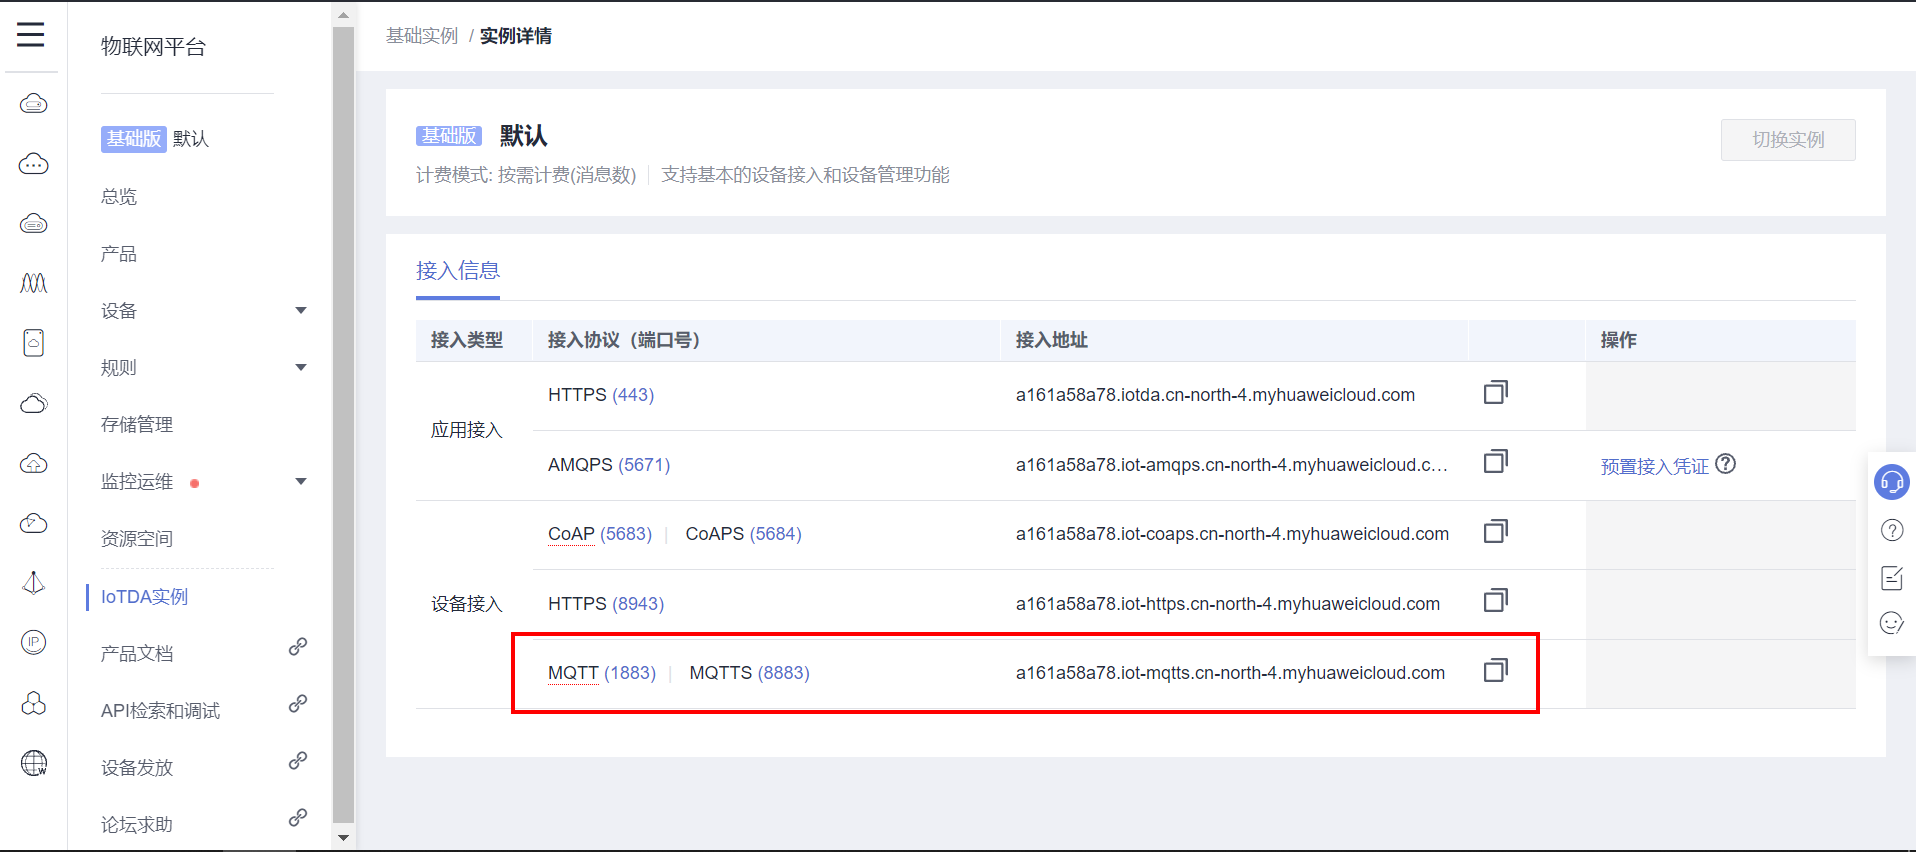
Task: Open 总览 in sidebar
Action: [x=119, y=197]
